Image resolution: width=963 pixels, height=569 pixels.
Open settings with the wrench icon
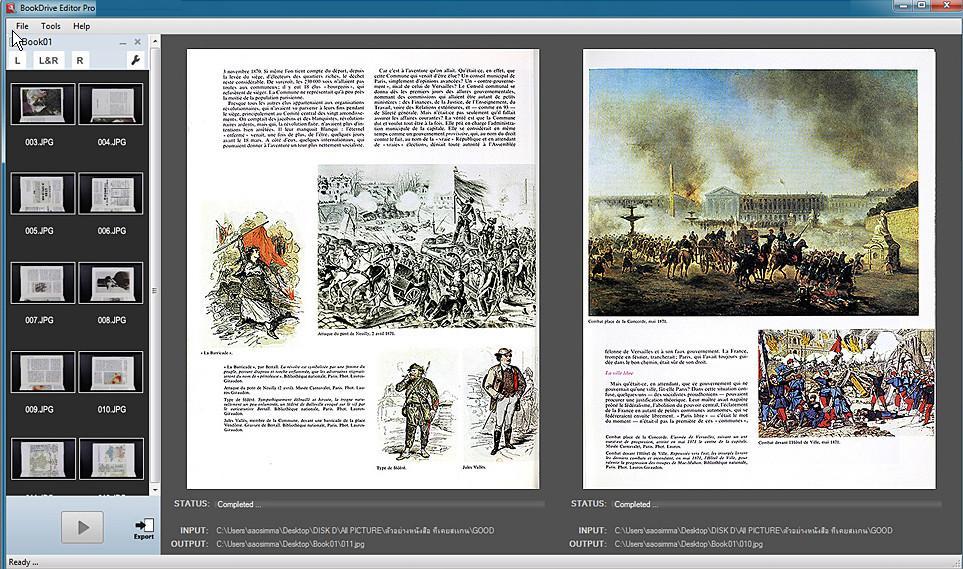coord(135,60)
